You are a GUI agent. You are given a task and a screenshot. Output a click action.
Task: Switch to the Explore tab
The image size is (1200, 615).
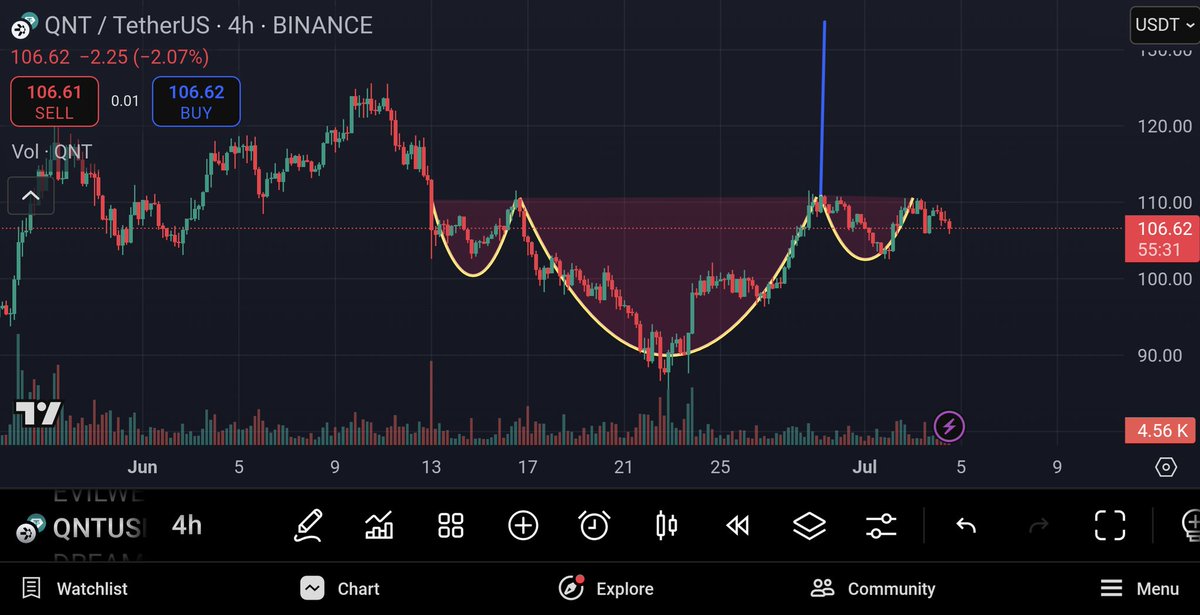pyautogui.click(x=605, y=588)
